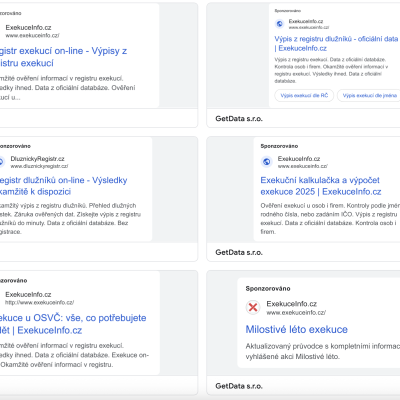Screen dimensions: 400x400
Task: Click ExekuceInfo.cz site name in the Milostivé léto ad
Action: [x=292, y=304]
